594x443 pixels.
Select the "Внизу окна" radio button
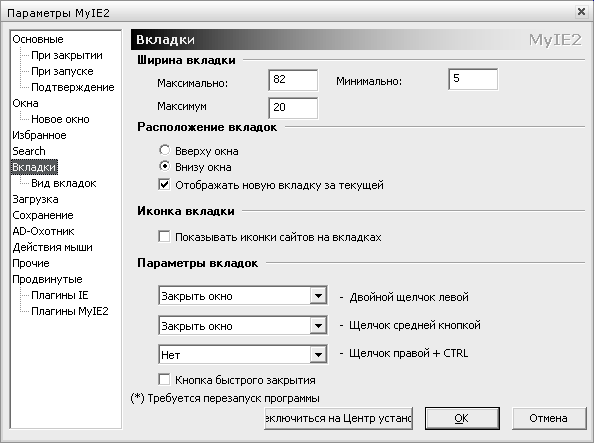pos(164,166)
